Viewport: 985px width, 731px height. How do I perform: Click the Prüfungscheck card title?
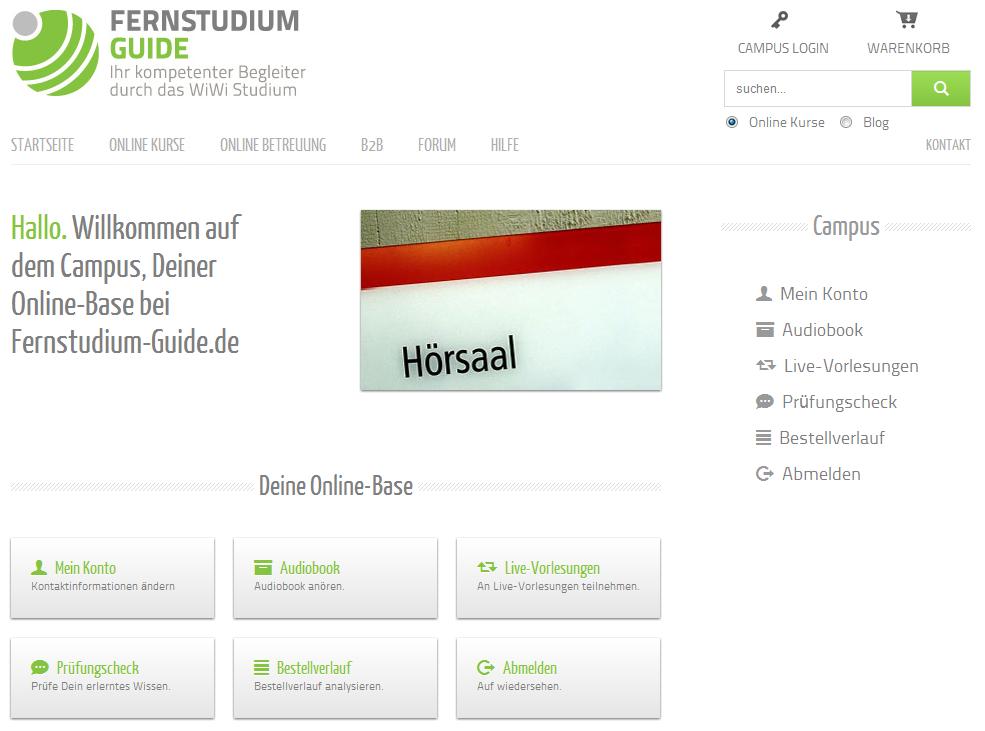(x=97, y=668)
